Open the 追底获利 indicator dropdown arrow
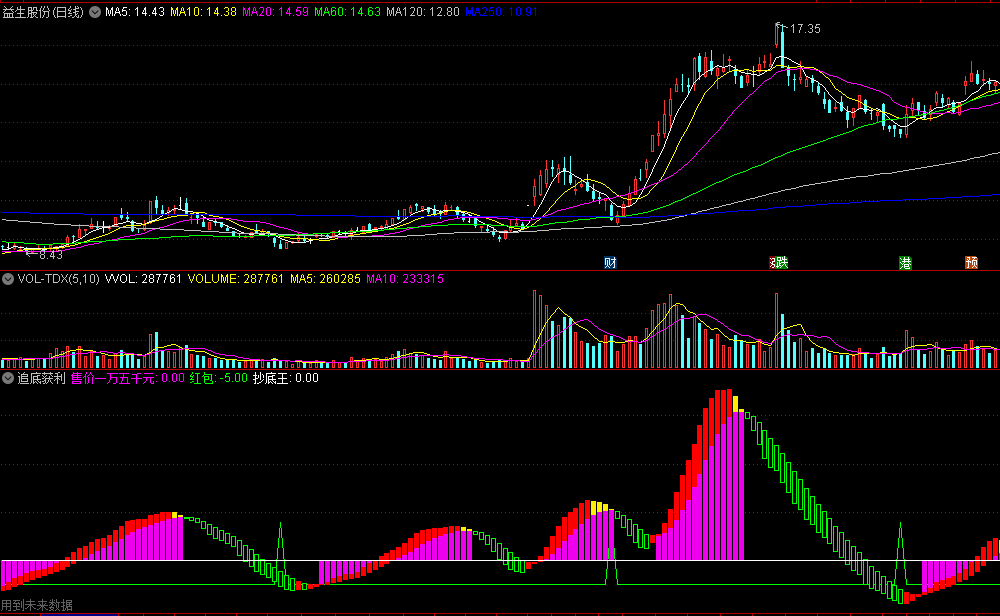 click(8, 378)
